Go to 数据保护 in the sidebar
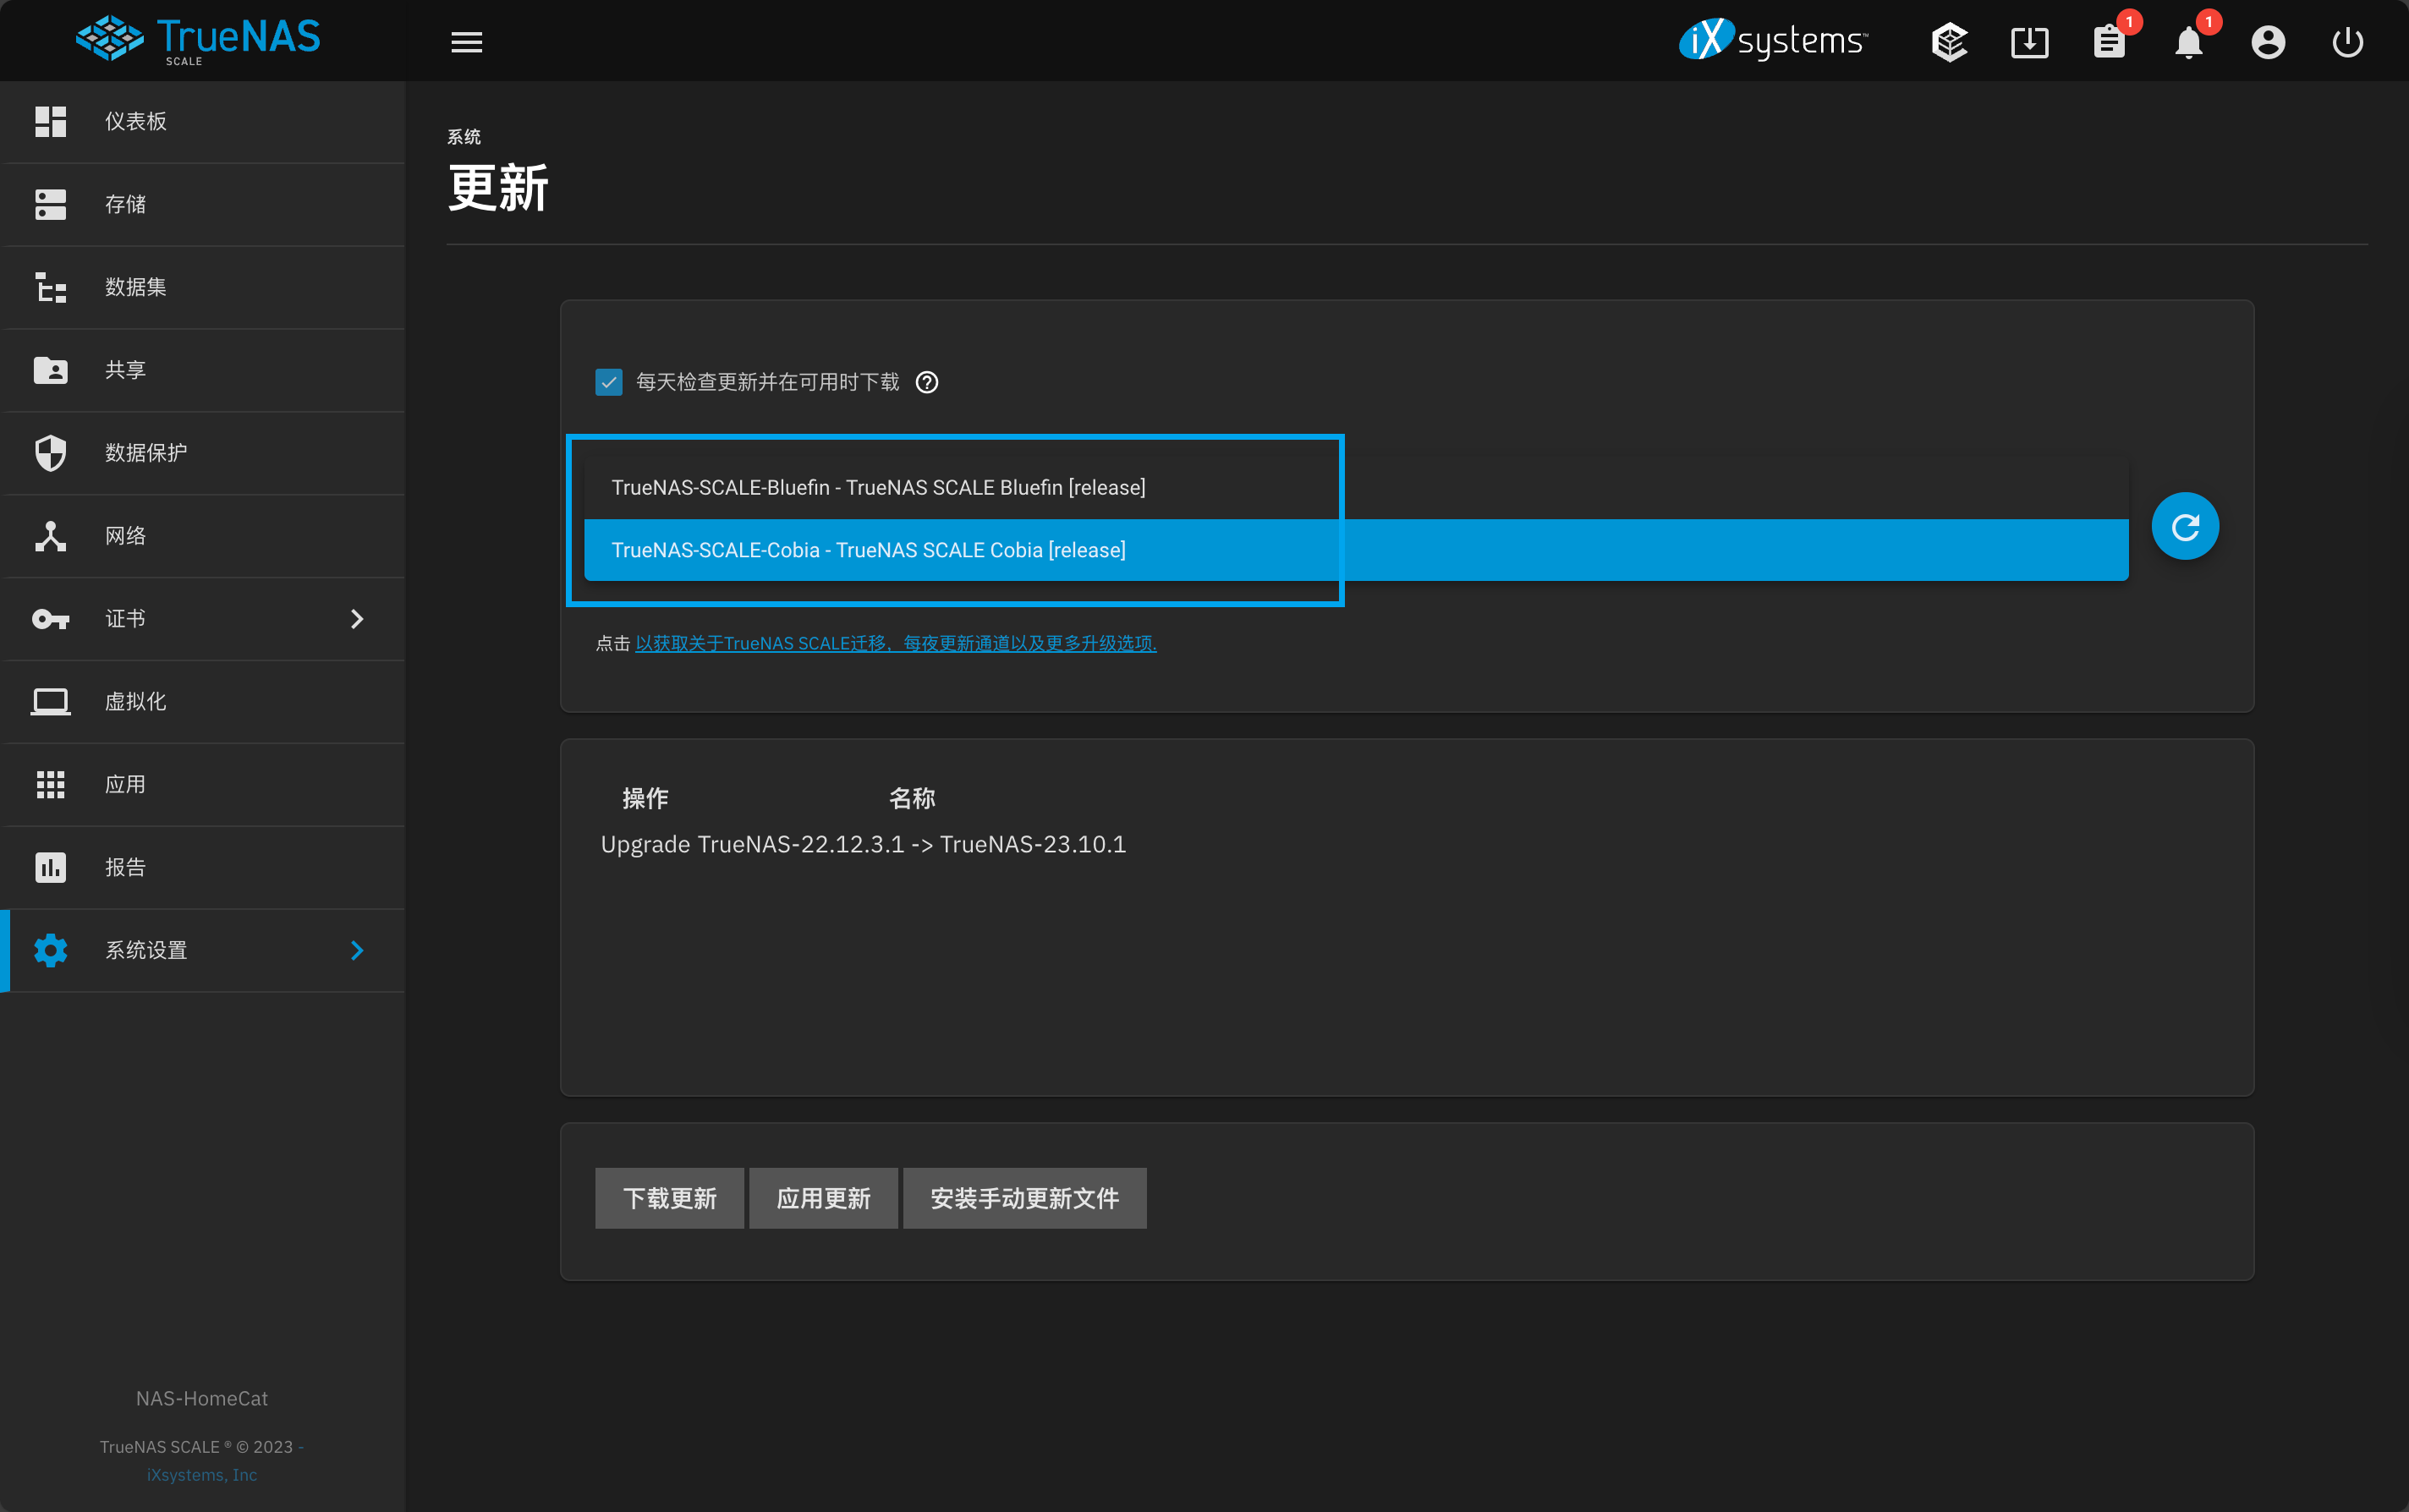This screenshot has width=2409, height=1512. point(146,453)
